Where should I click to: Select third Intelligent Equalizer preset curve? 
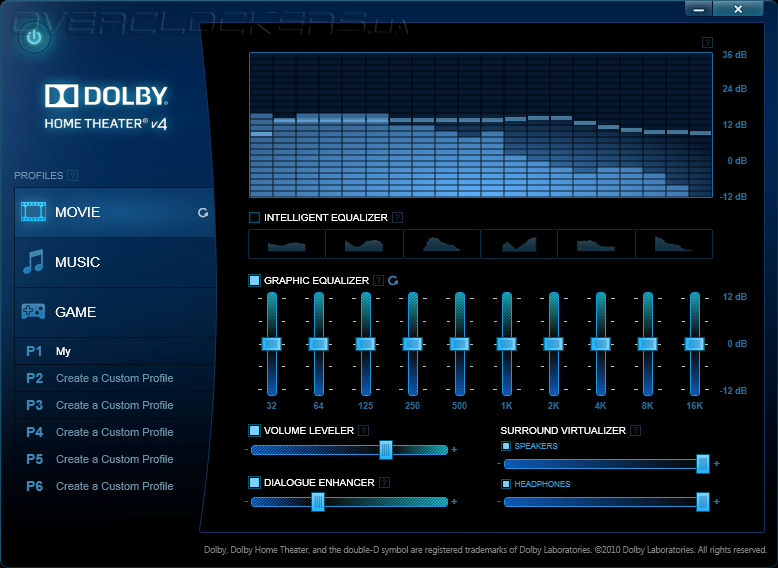(x=442, y=244)
